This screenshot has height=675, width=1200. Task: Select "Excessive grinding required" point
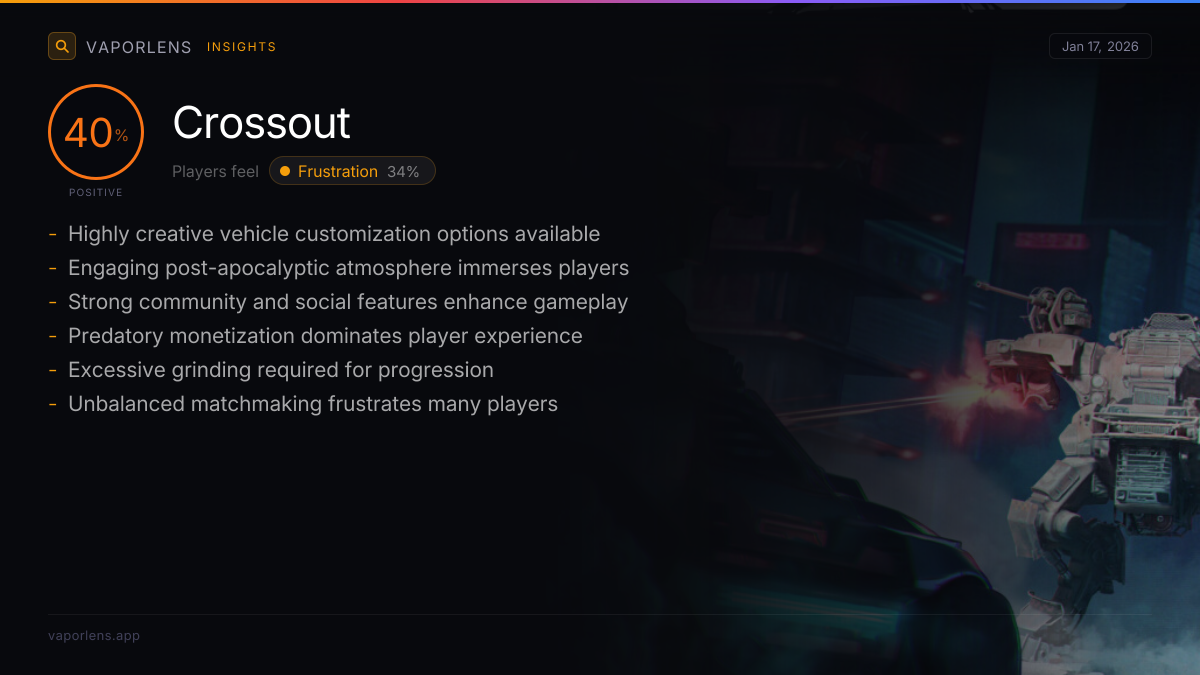281,370
